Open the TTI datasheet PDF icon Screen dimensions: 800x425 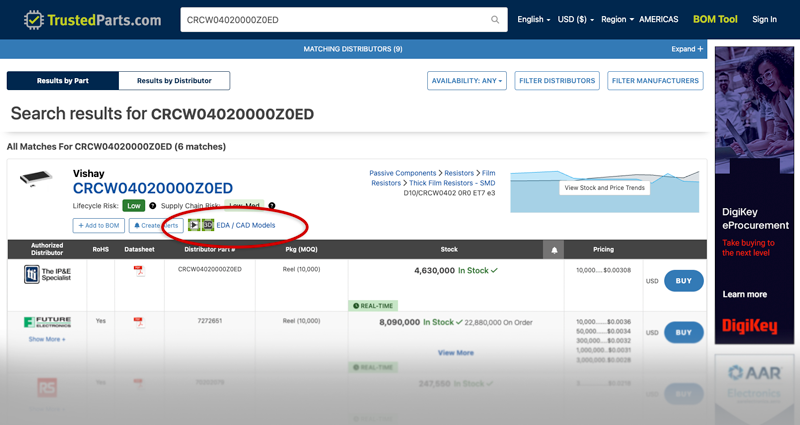click(139, 271)
